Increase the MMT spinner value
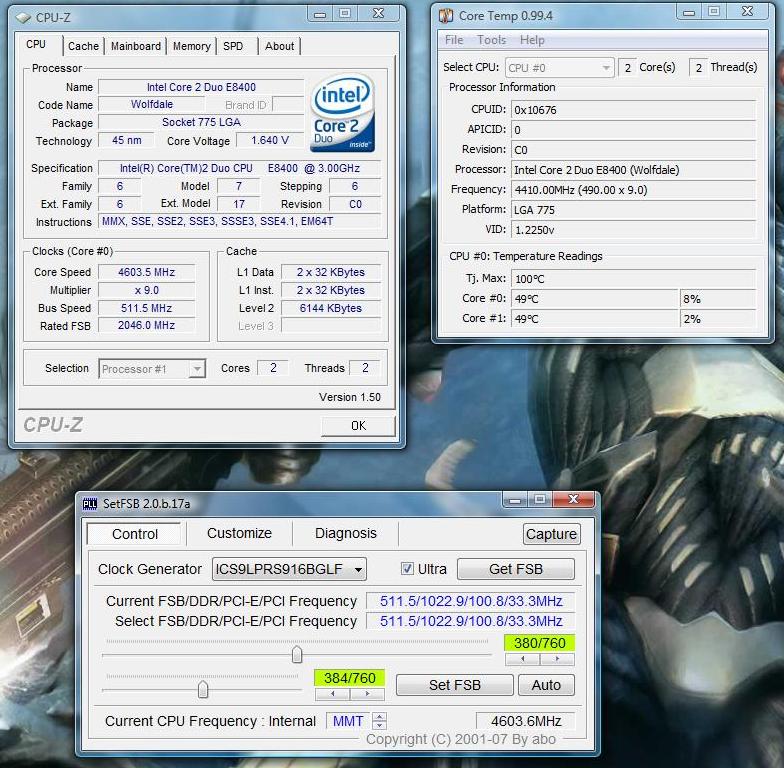 [x=380, y=716]
